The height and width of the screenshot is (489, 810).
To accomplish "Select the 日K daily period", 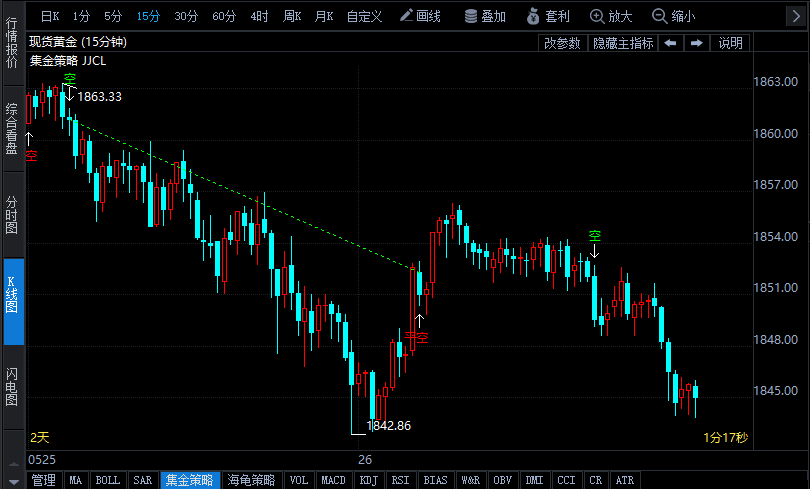I will pyautogui.click(x=49, y=16).
